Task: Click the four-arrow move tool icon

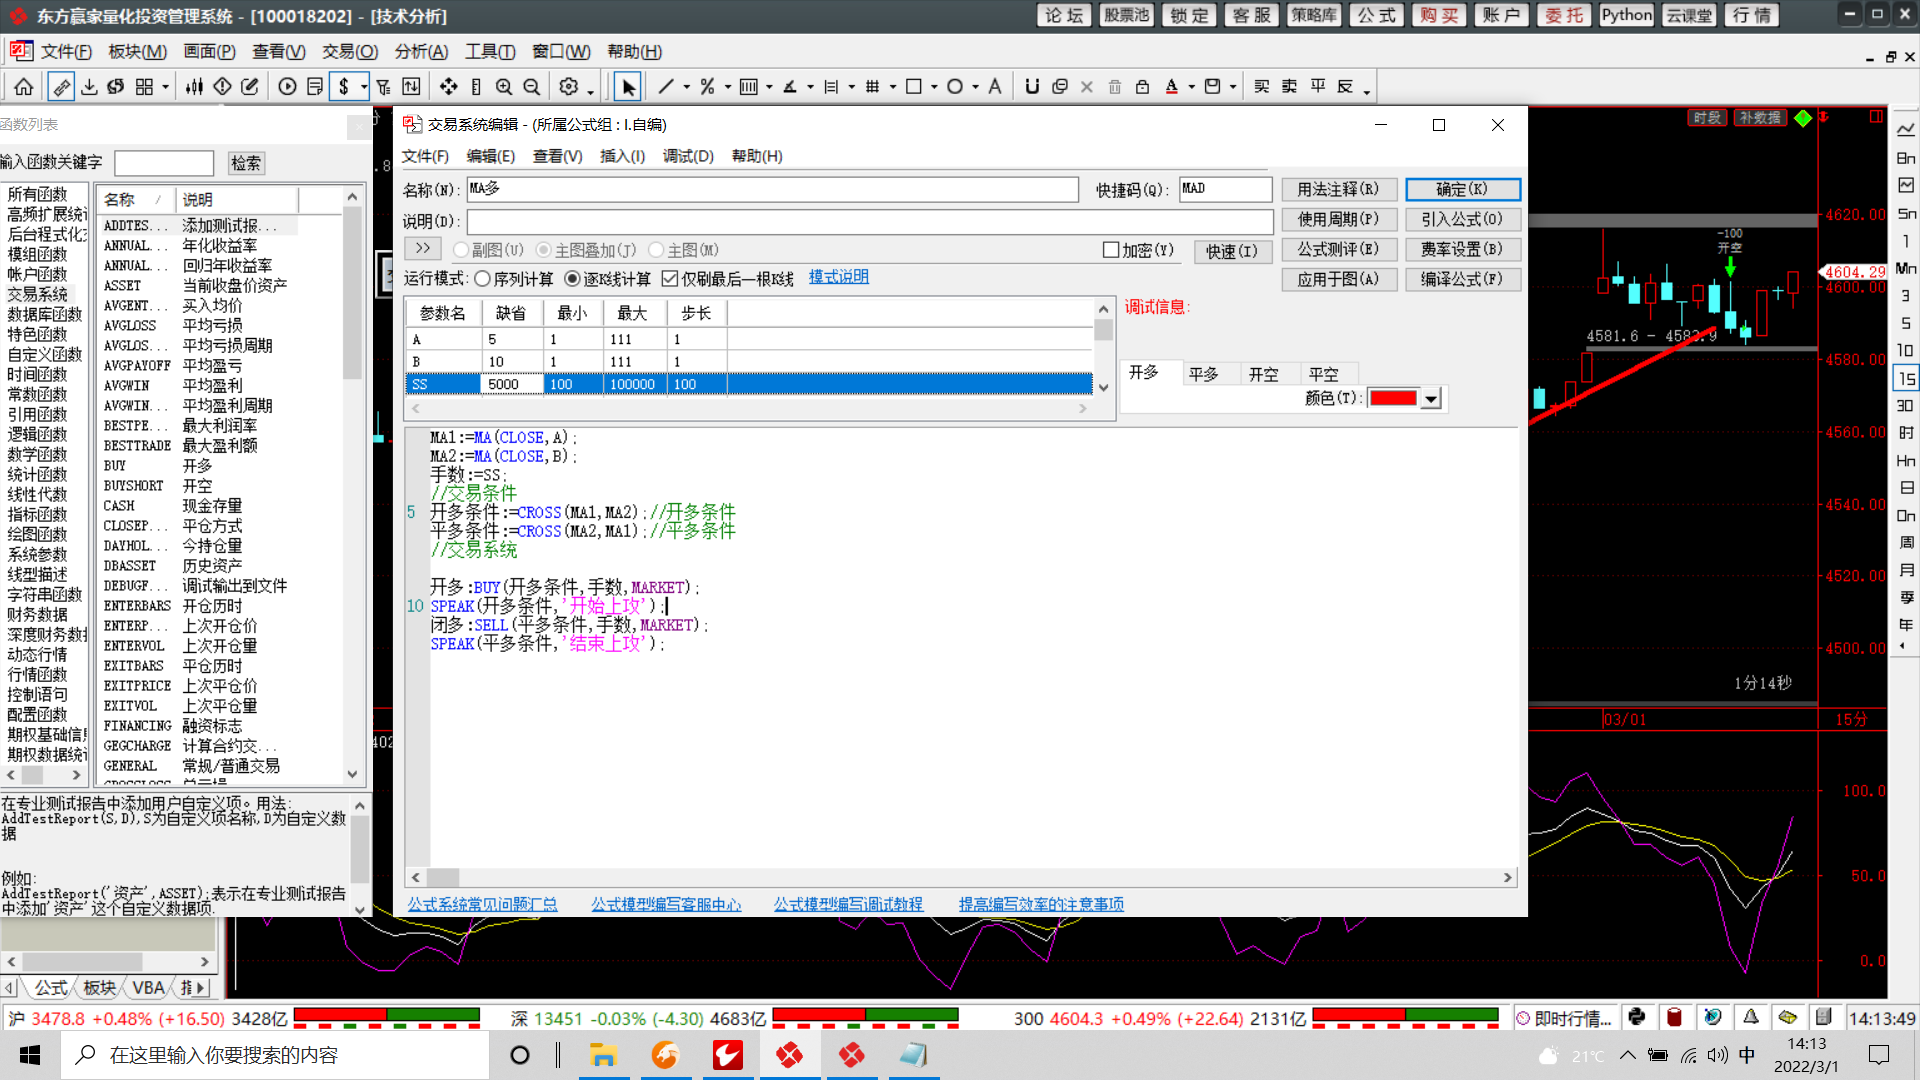Action: point(448,87)
